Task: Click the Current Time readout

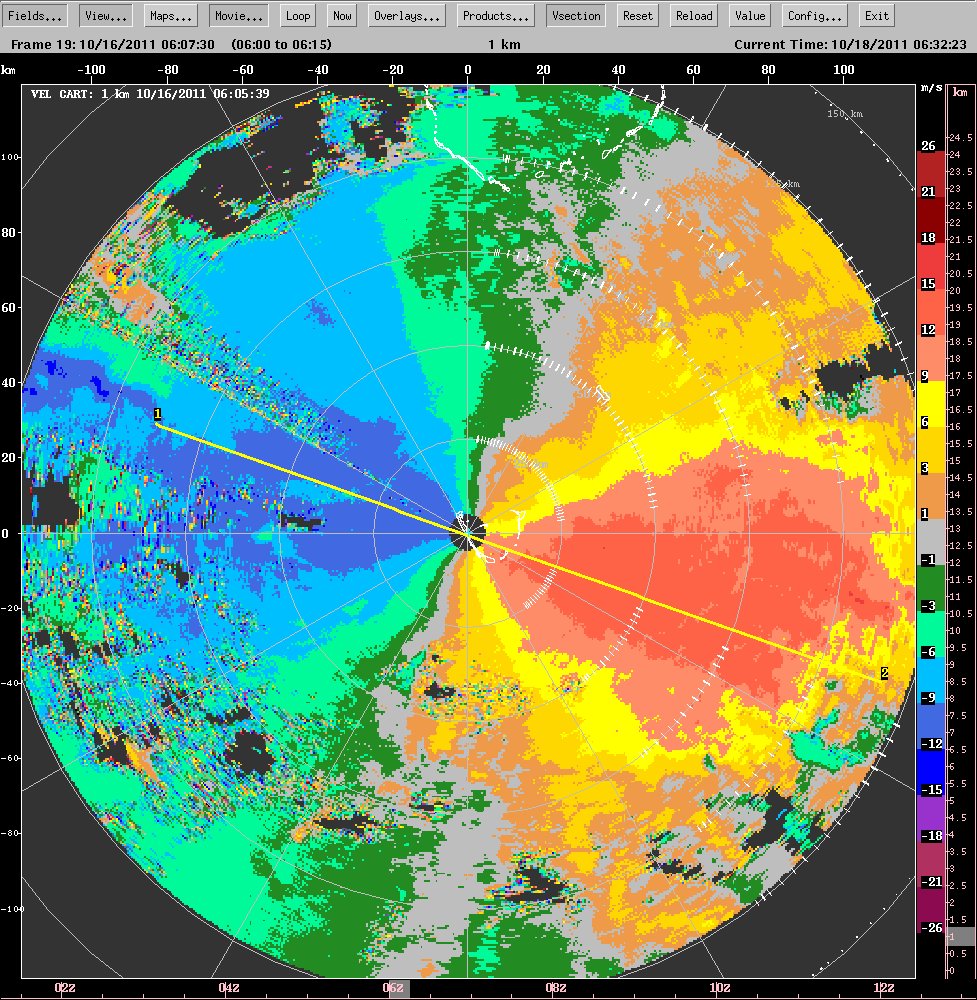Action: click(850, 45)
